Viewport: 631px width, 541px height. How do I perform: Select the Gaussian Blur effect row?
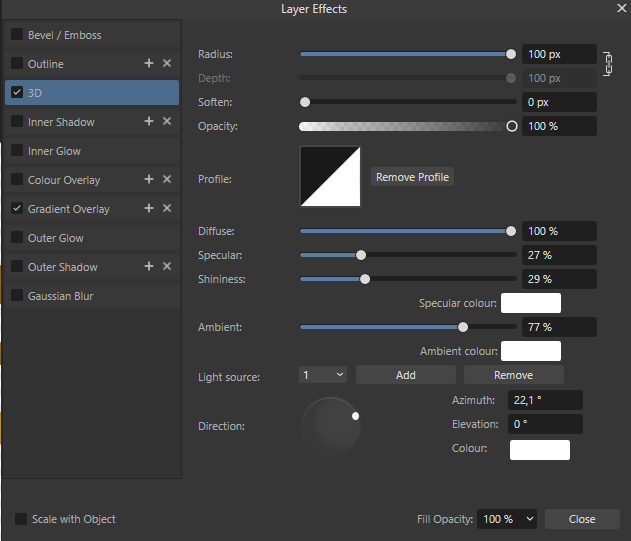click(x=92, y=295)
